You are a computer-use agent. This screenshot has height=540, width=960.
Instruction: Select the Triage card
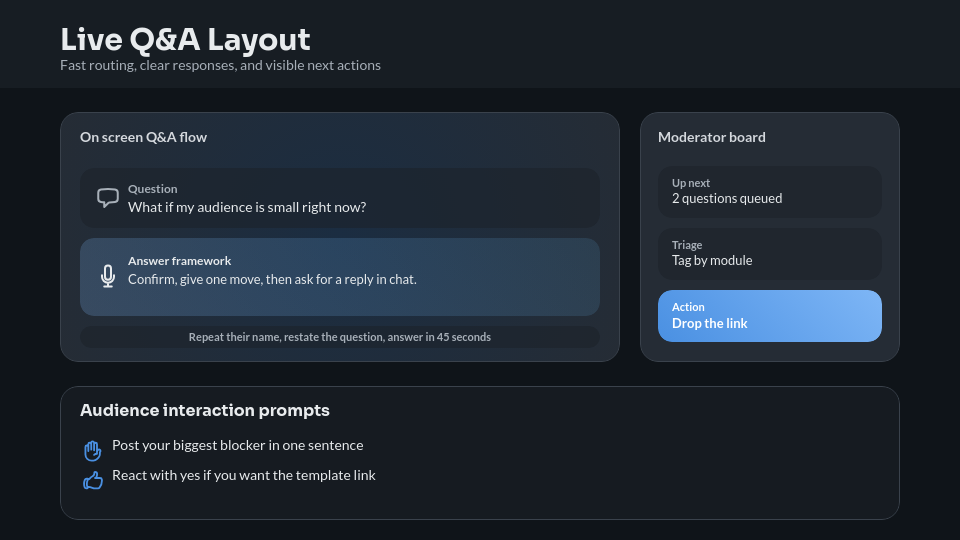(x=769, y=254)
